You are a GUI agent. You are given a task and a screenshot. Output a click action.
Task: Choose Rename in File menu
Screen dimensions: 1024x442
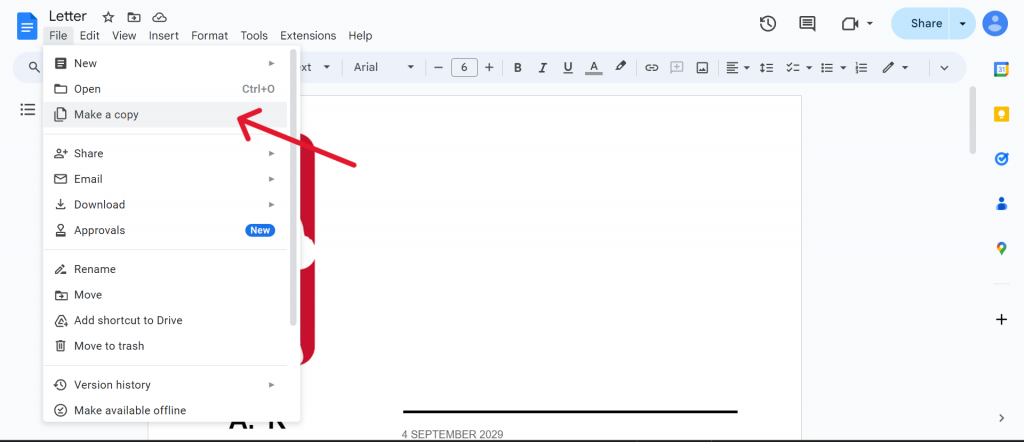coord(165,269)
